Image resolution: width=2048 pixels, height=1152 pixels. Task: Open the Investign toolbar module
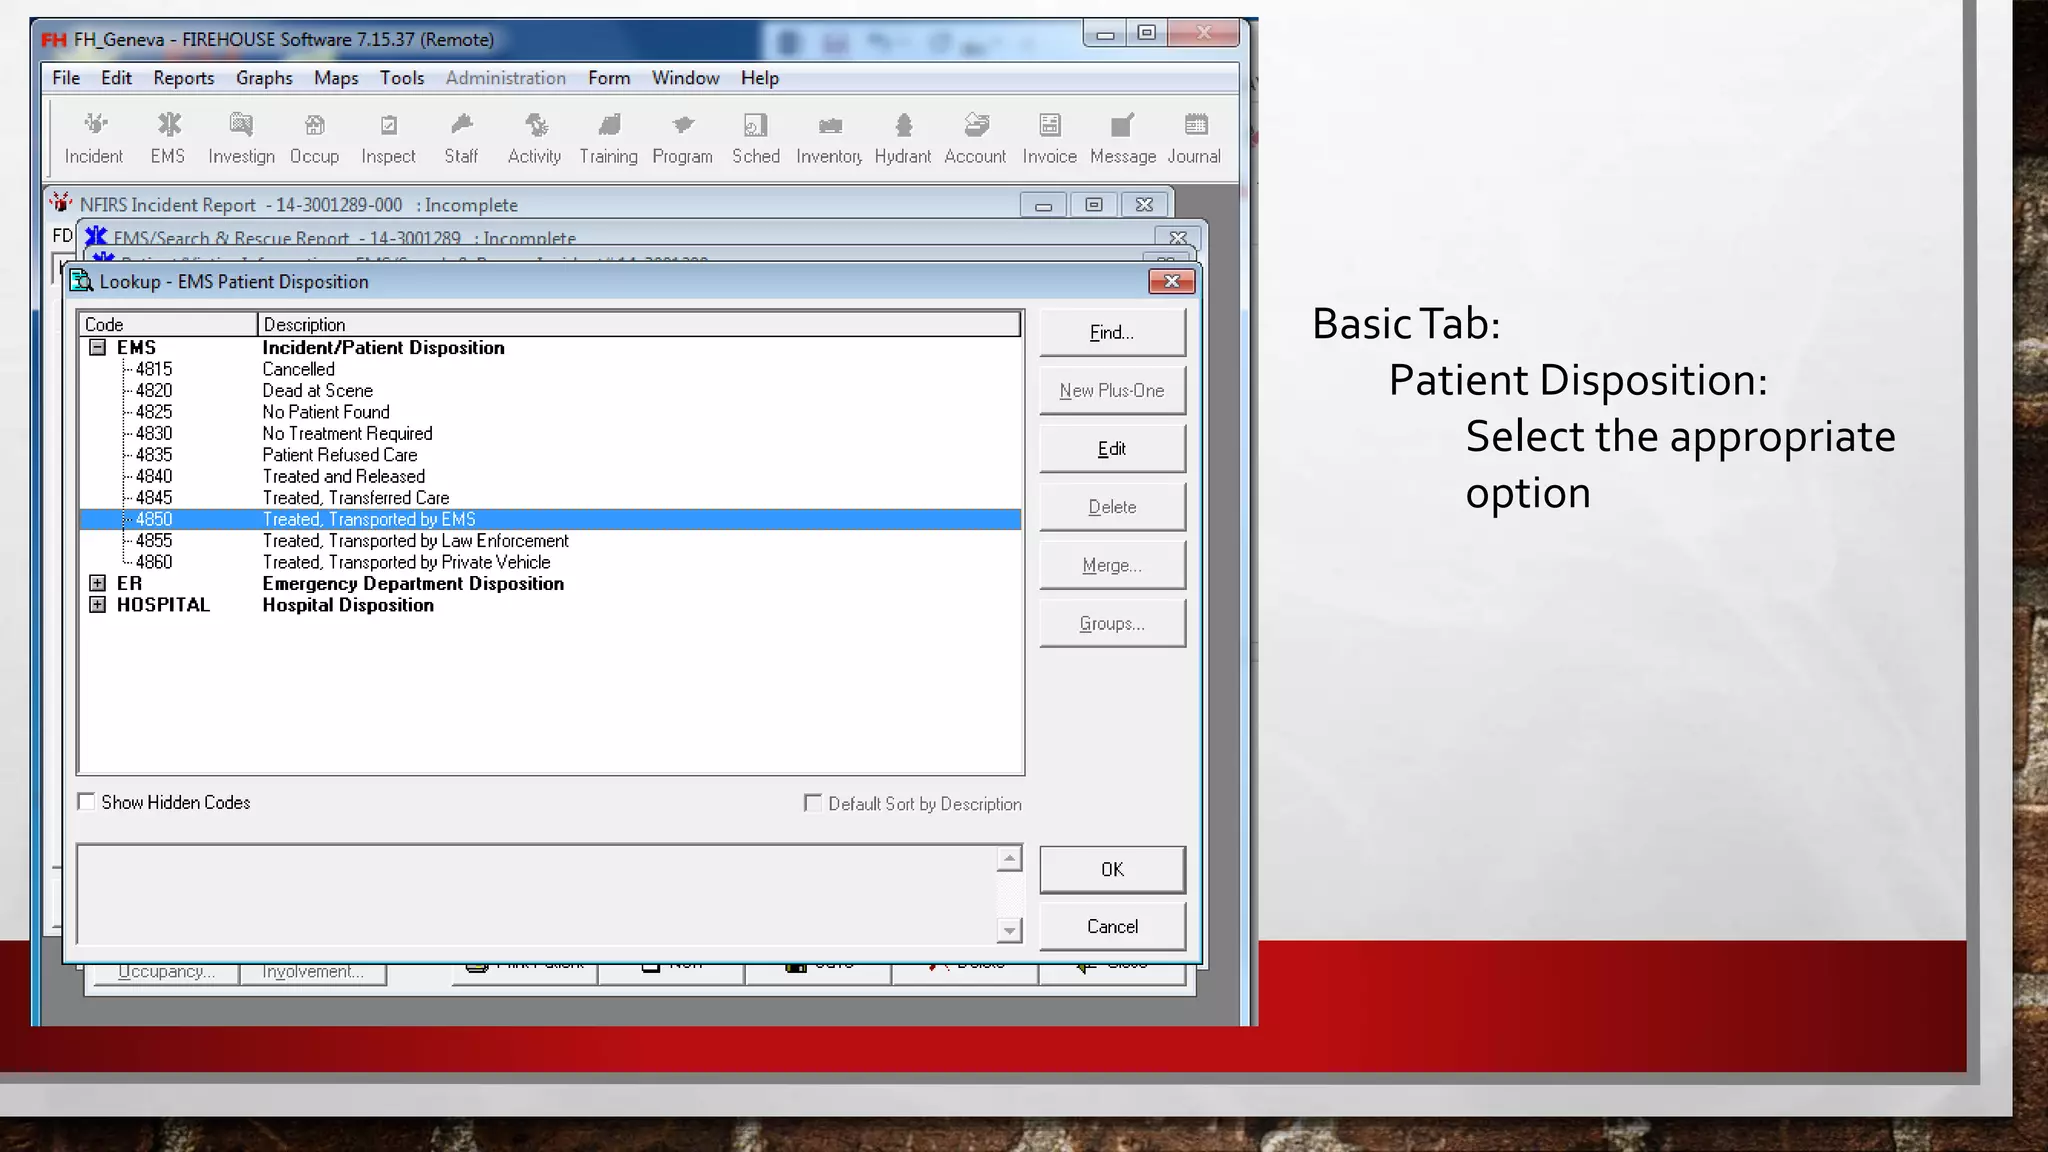tap(241, 139)
